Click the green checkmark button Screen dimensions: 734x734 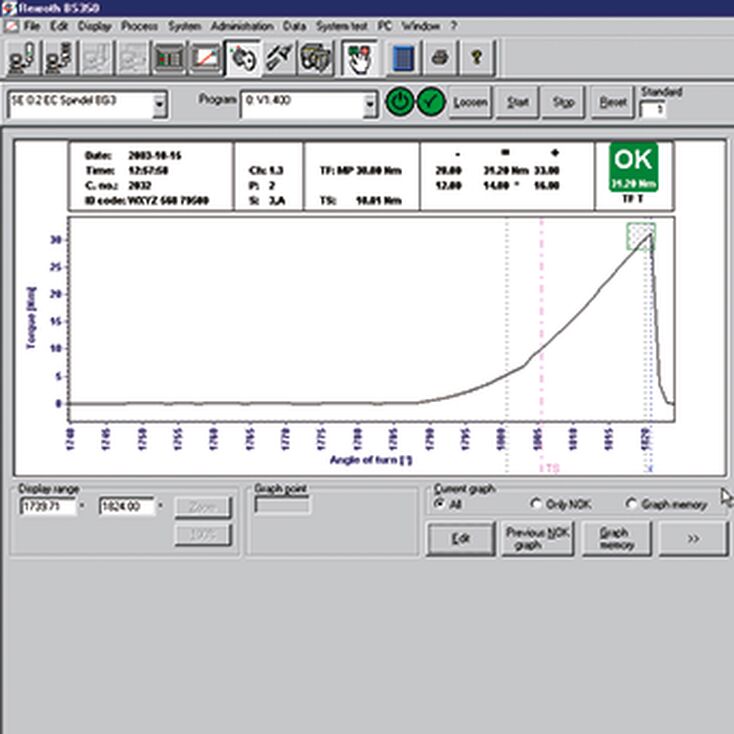pos(431,102)
